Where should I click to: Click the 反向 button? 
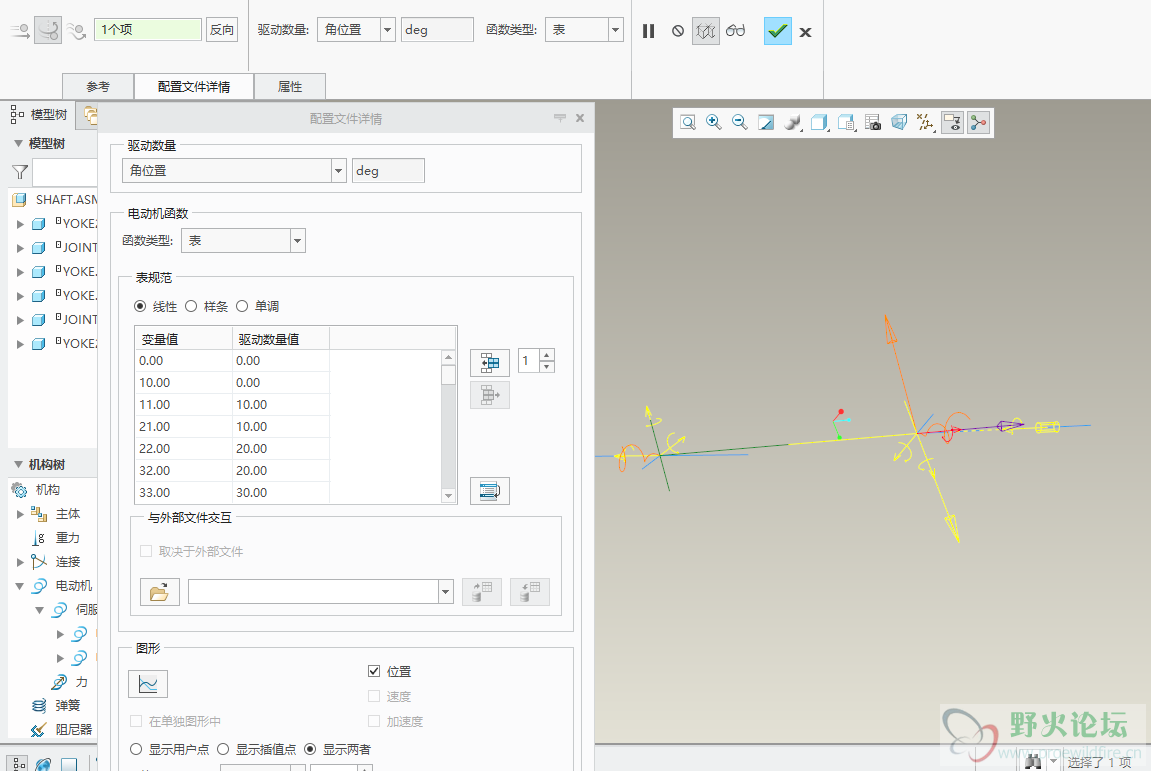pyautogui.click(x=222, y=29)
